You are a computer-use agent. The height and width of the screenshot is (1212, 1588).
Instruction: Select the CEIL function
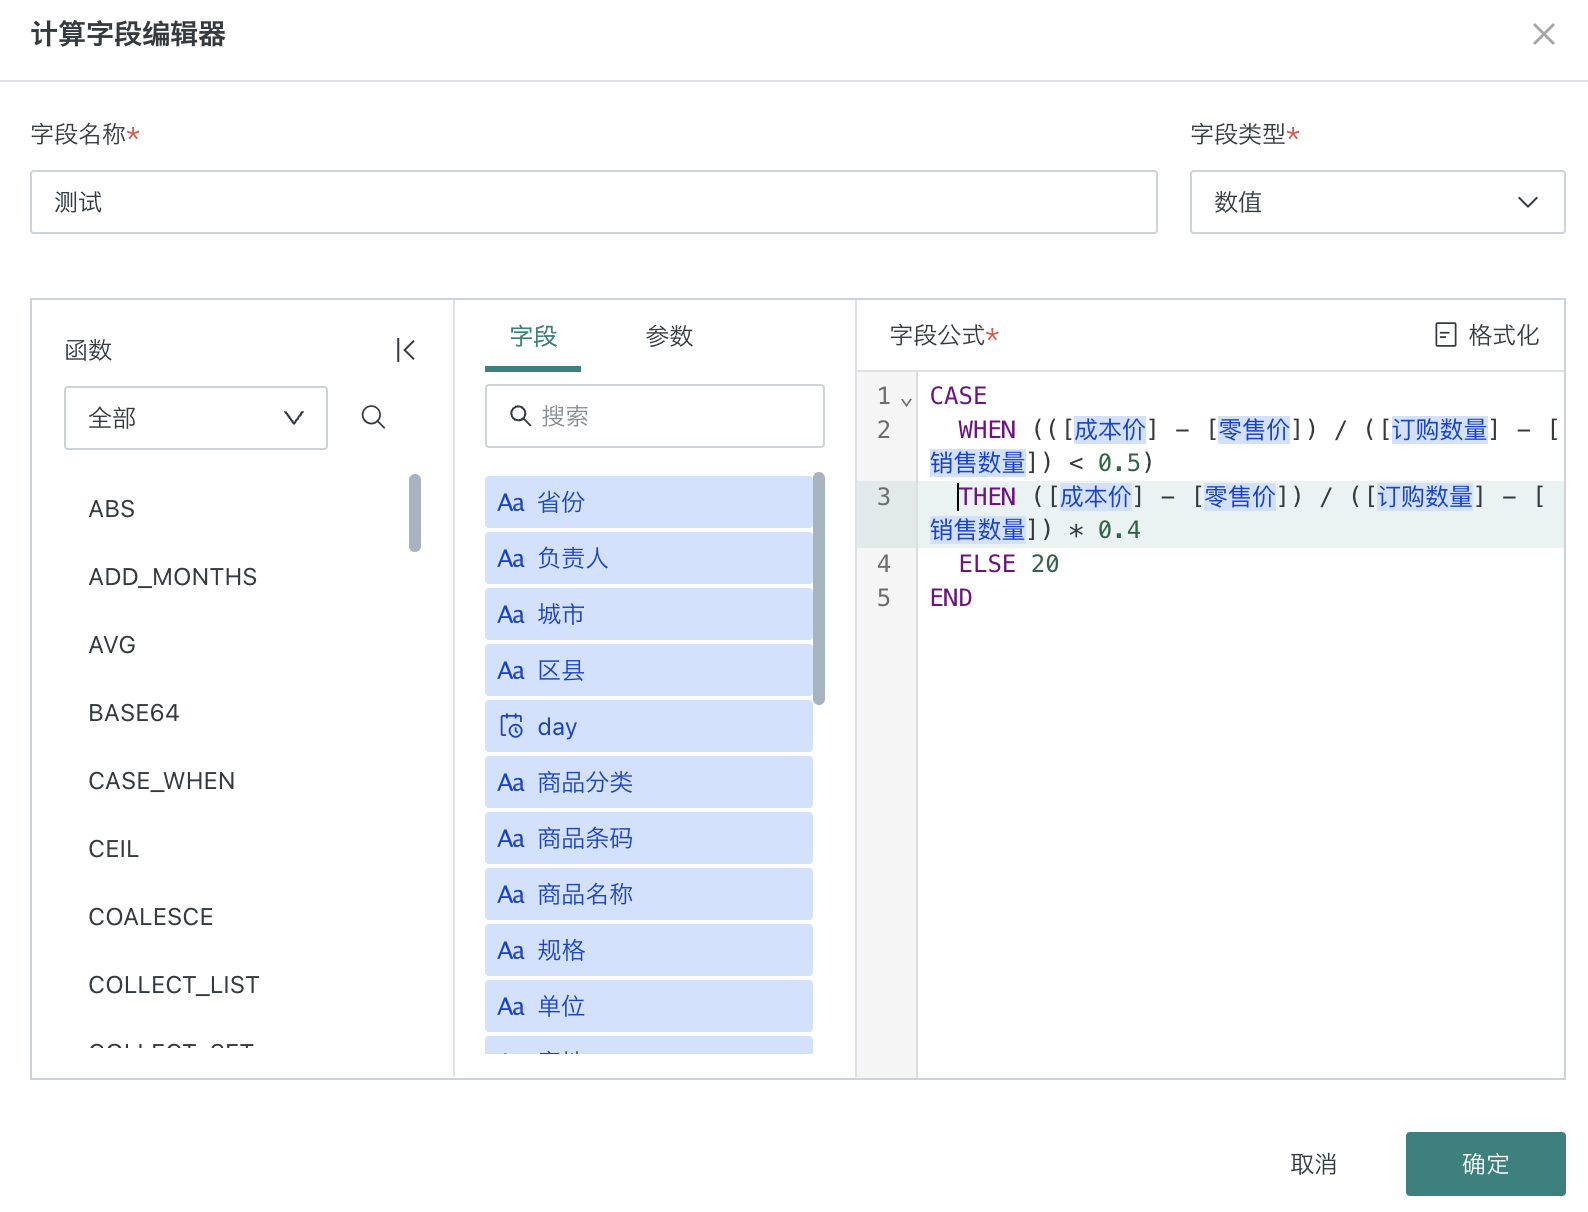tap(114, 849)
